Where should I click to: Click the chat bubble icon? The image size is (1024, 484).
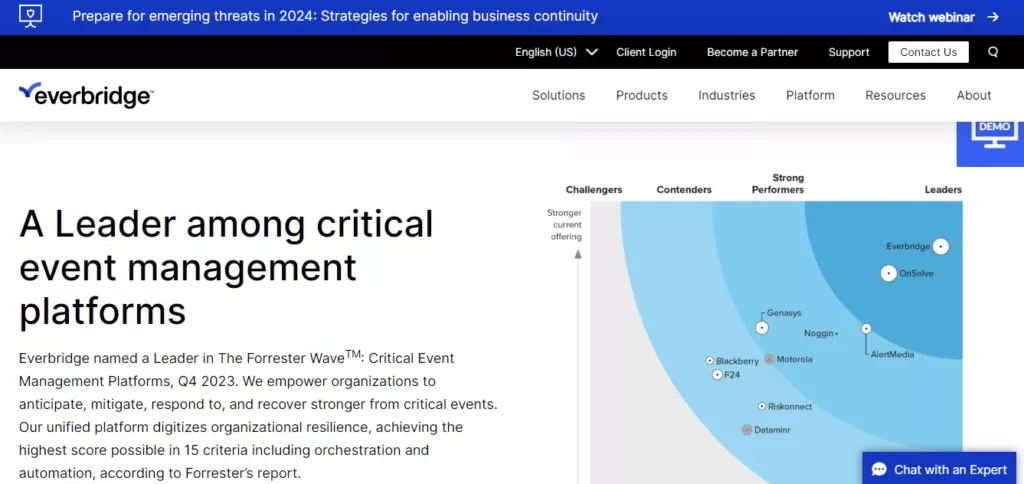pos(879,470)
